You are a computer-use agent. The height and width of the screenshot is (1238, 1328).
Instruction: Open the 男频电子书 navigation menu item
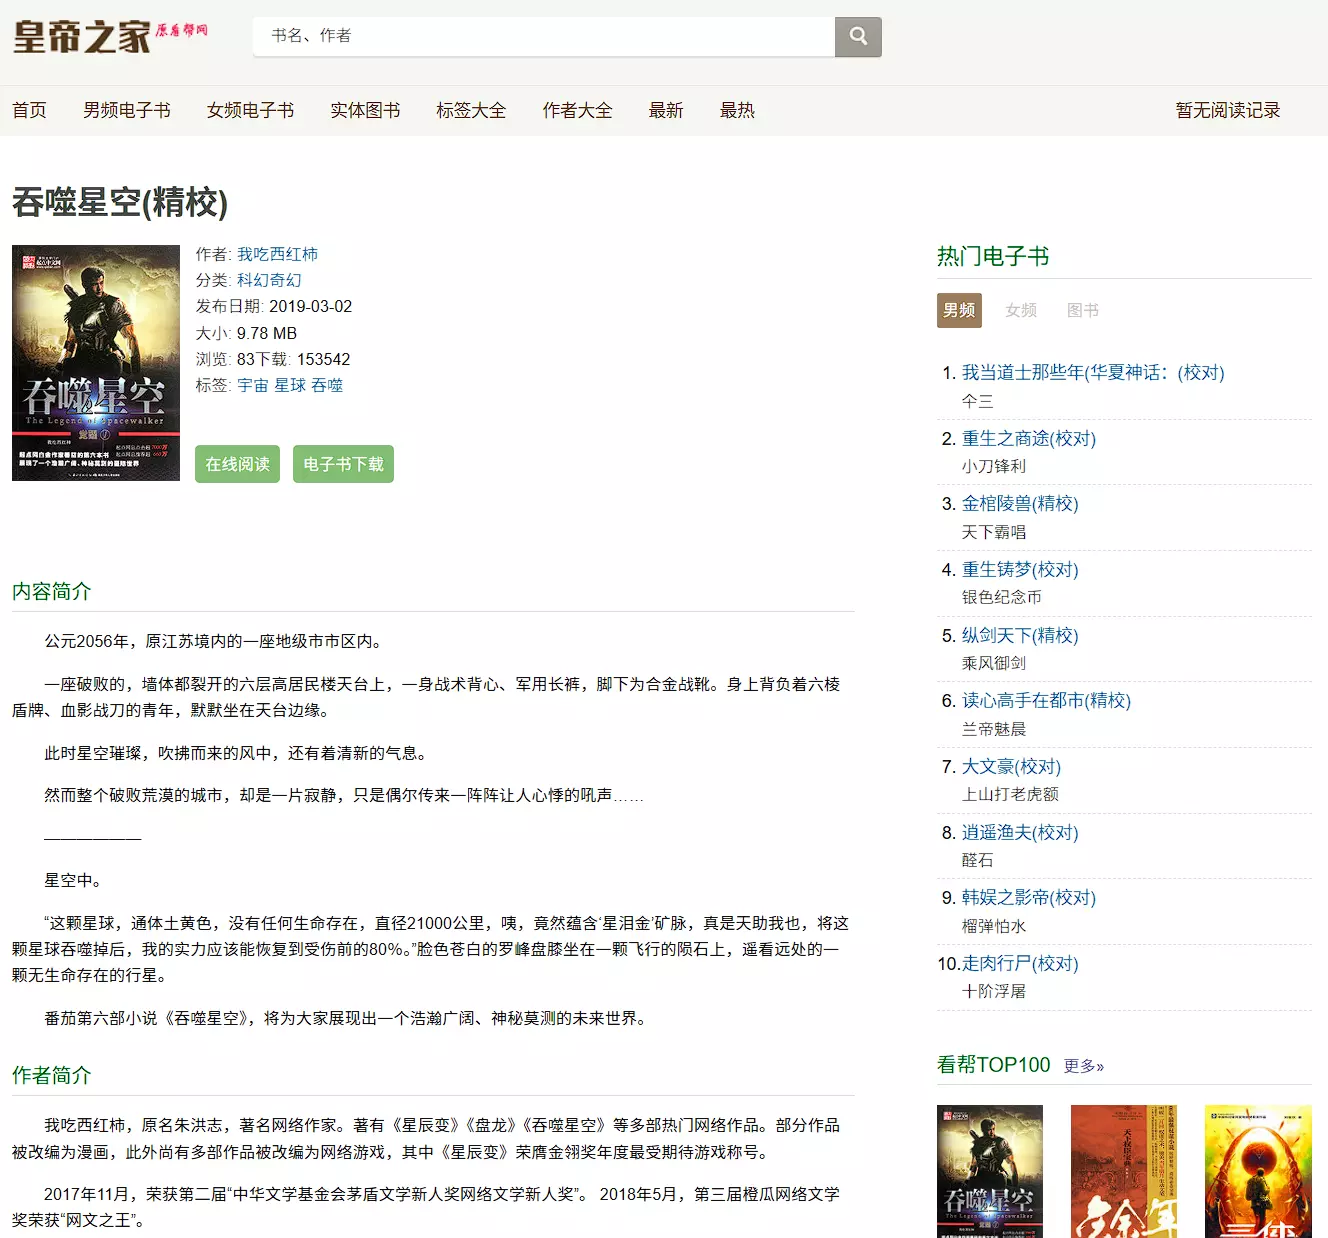pyautogui.click(x=126, y=110)
